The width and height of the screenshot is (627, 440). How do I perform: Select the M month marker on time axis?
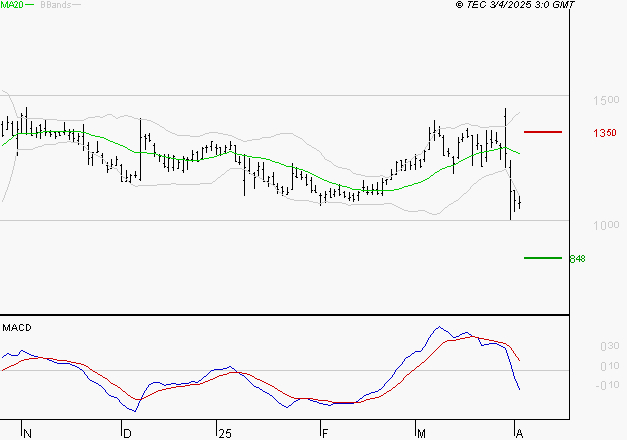(423, 433)
